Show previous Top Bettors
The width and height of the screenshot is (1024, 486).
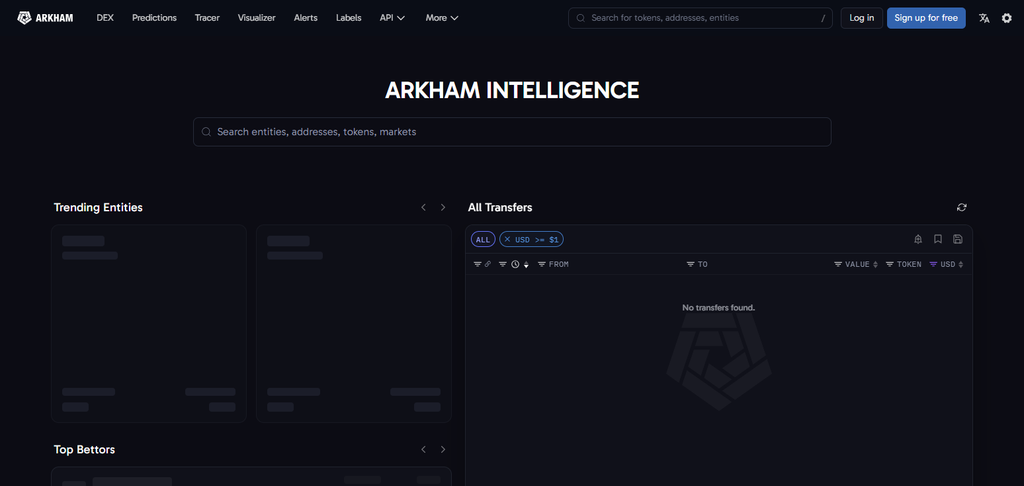pos(423,449)
